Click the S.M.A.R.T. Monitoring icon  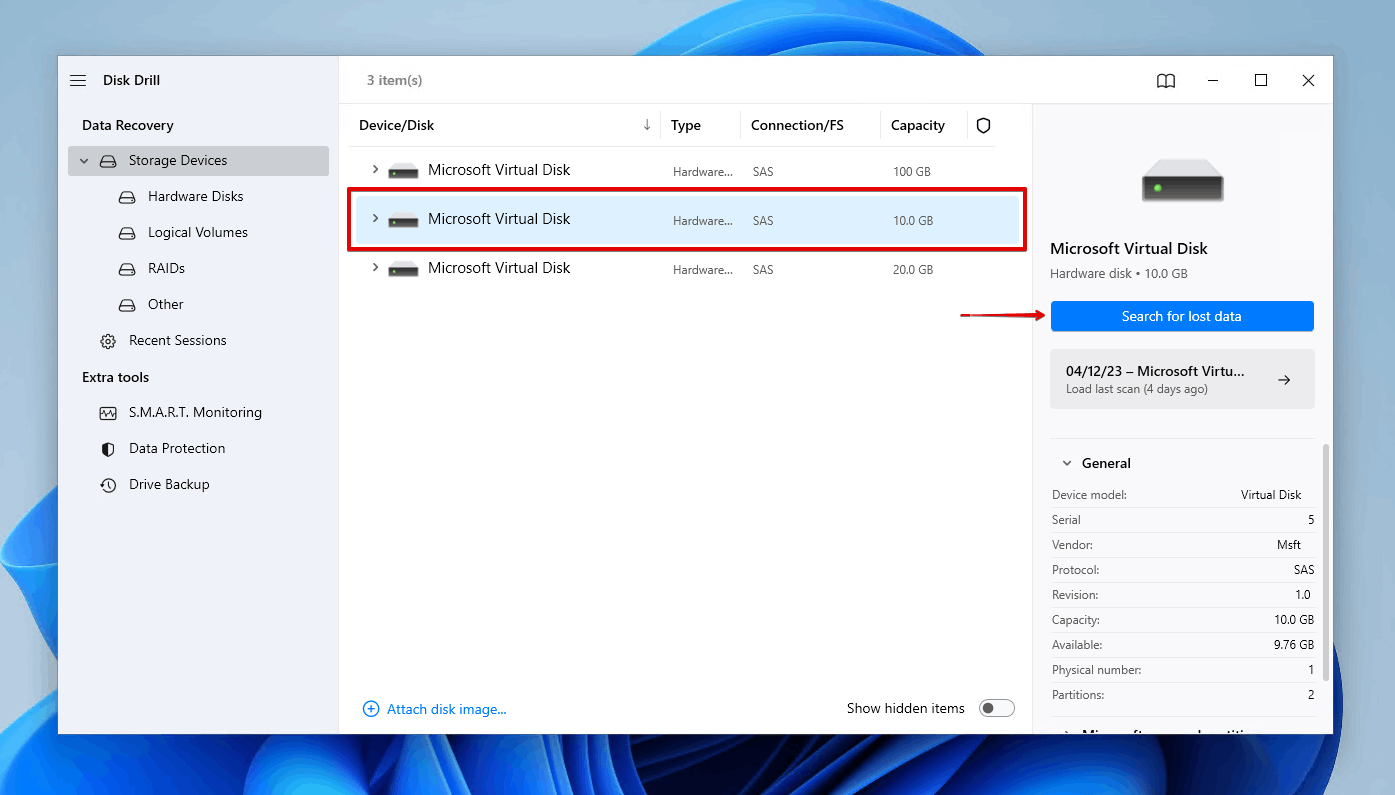[108, 413]
